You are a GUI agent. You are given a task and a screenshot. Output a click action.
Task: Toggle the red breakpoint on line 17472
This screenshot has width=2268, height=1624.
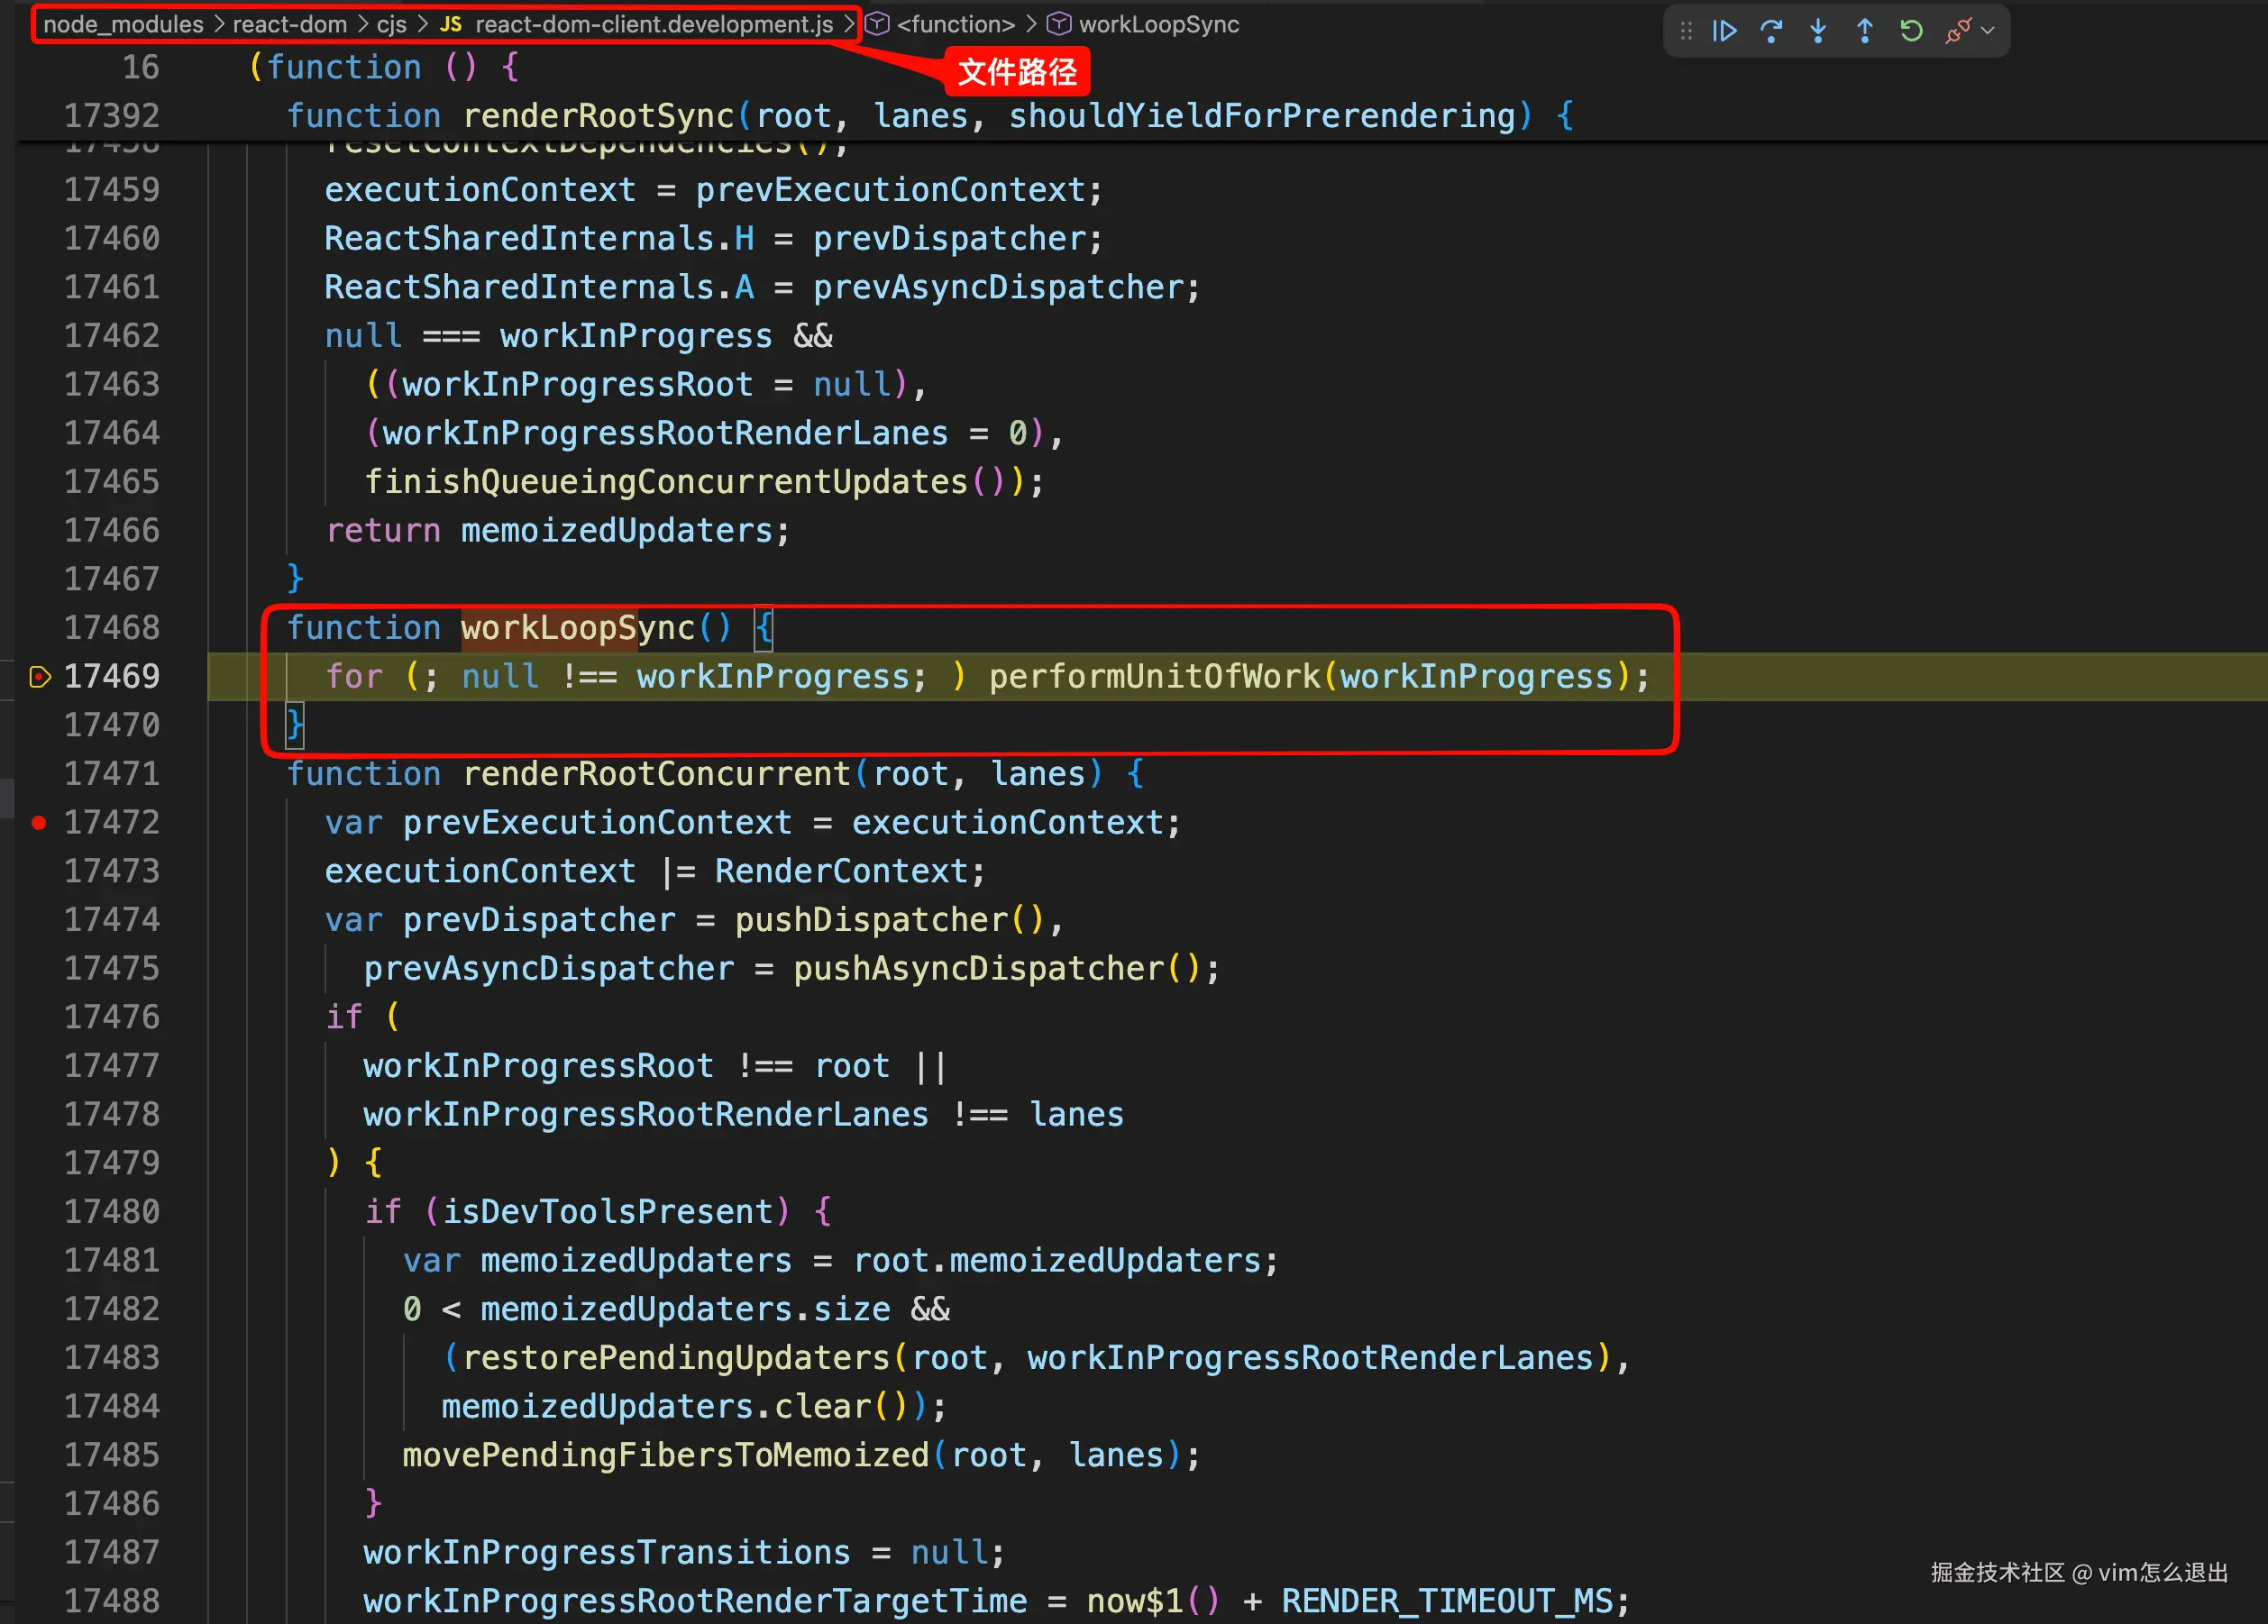coord(39,823)
